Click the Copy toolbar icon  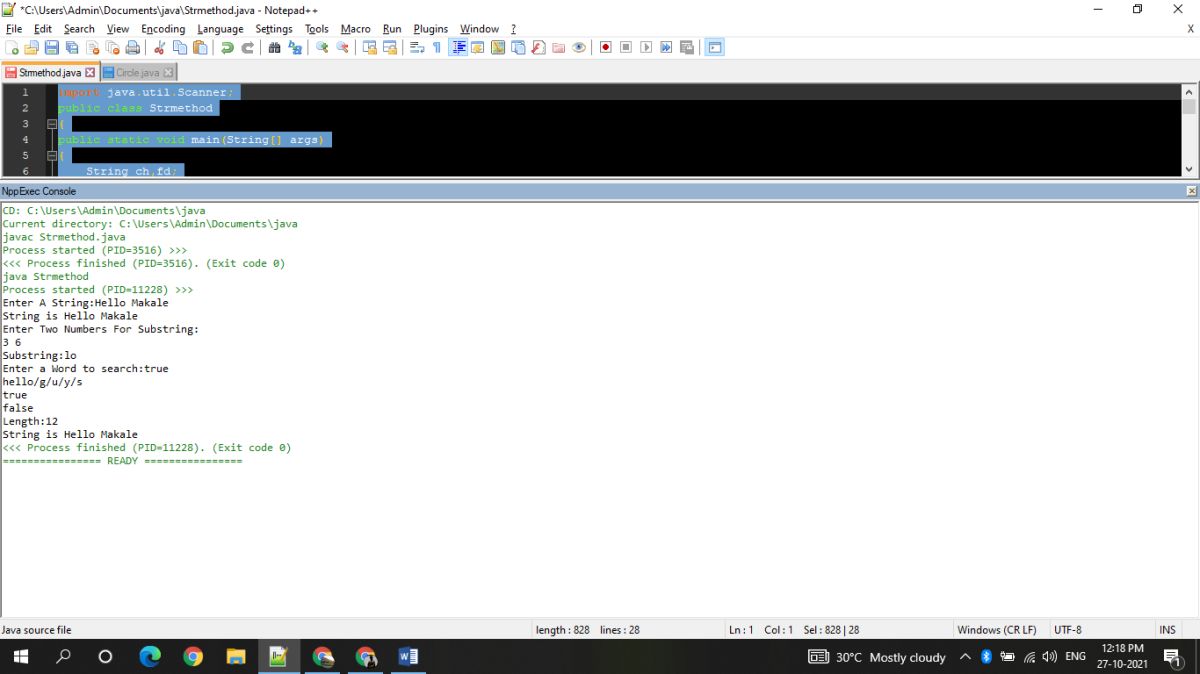[180, 47]
